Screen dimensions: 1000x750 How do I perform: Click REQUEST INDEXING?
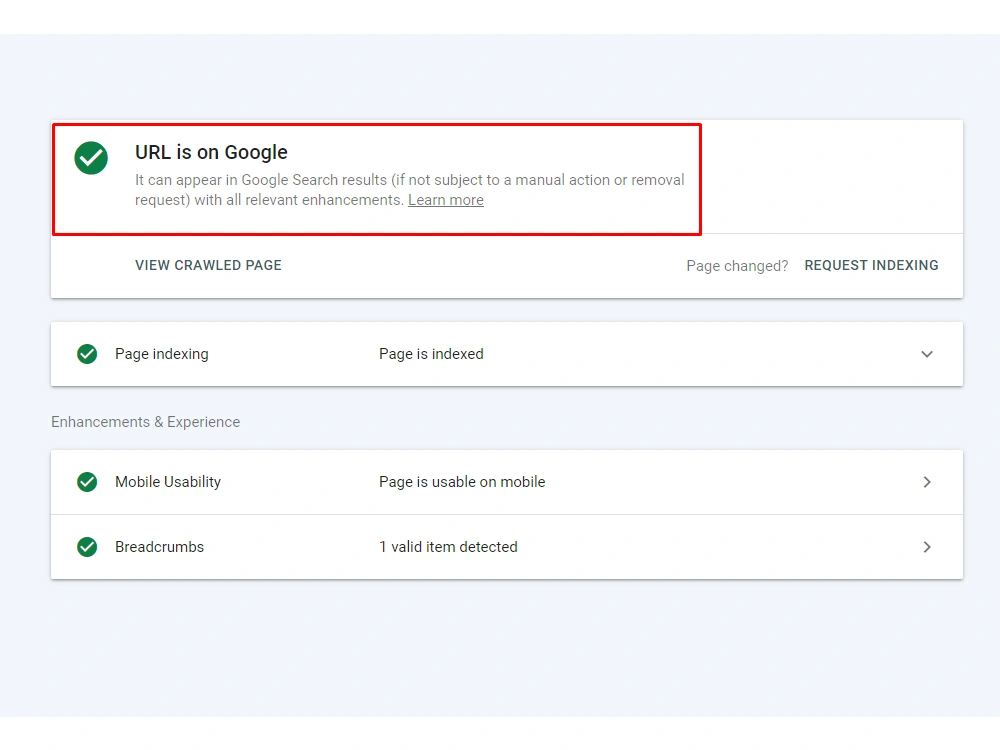click(x=871, y=265)
